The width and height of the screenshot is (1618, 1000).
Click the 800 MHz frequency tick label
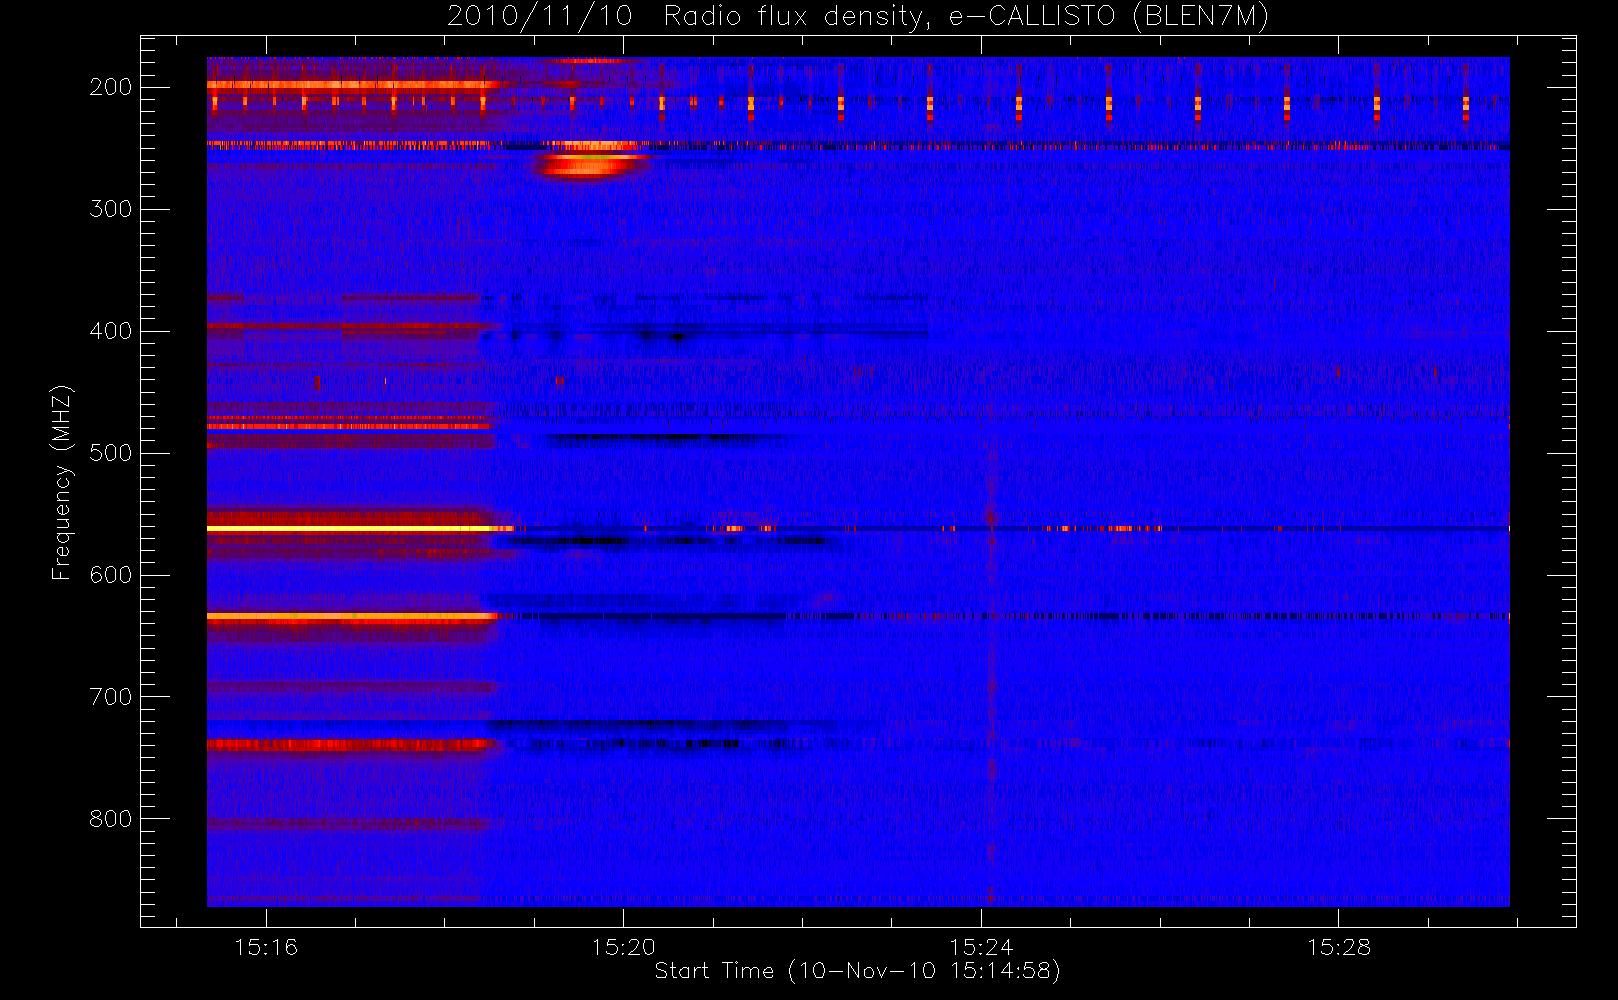click(x=111, y=819)
